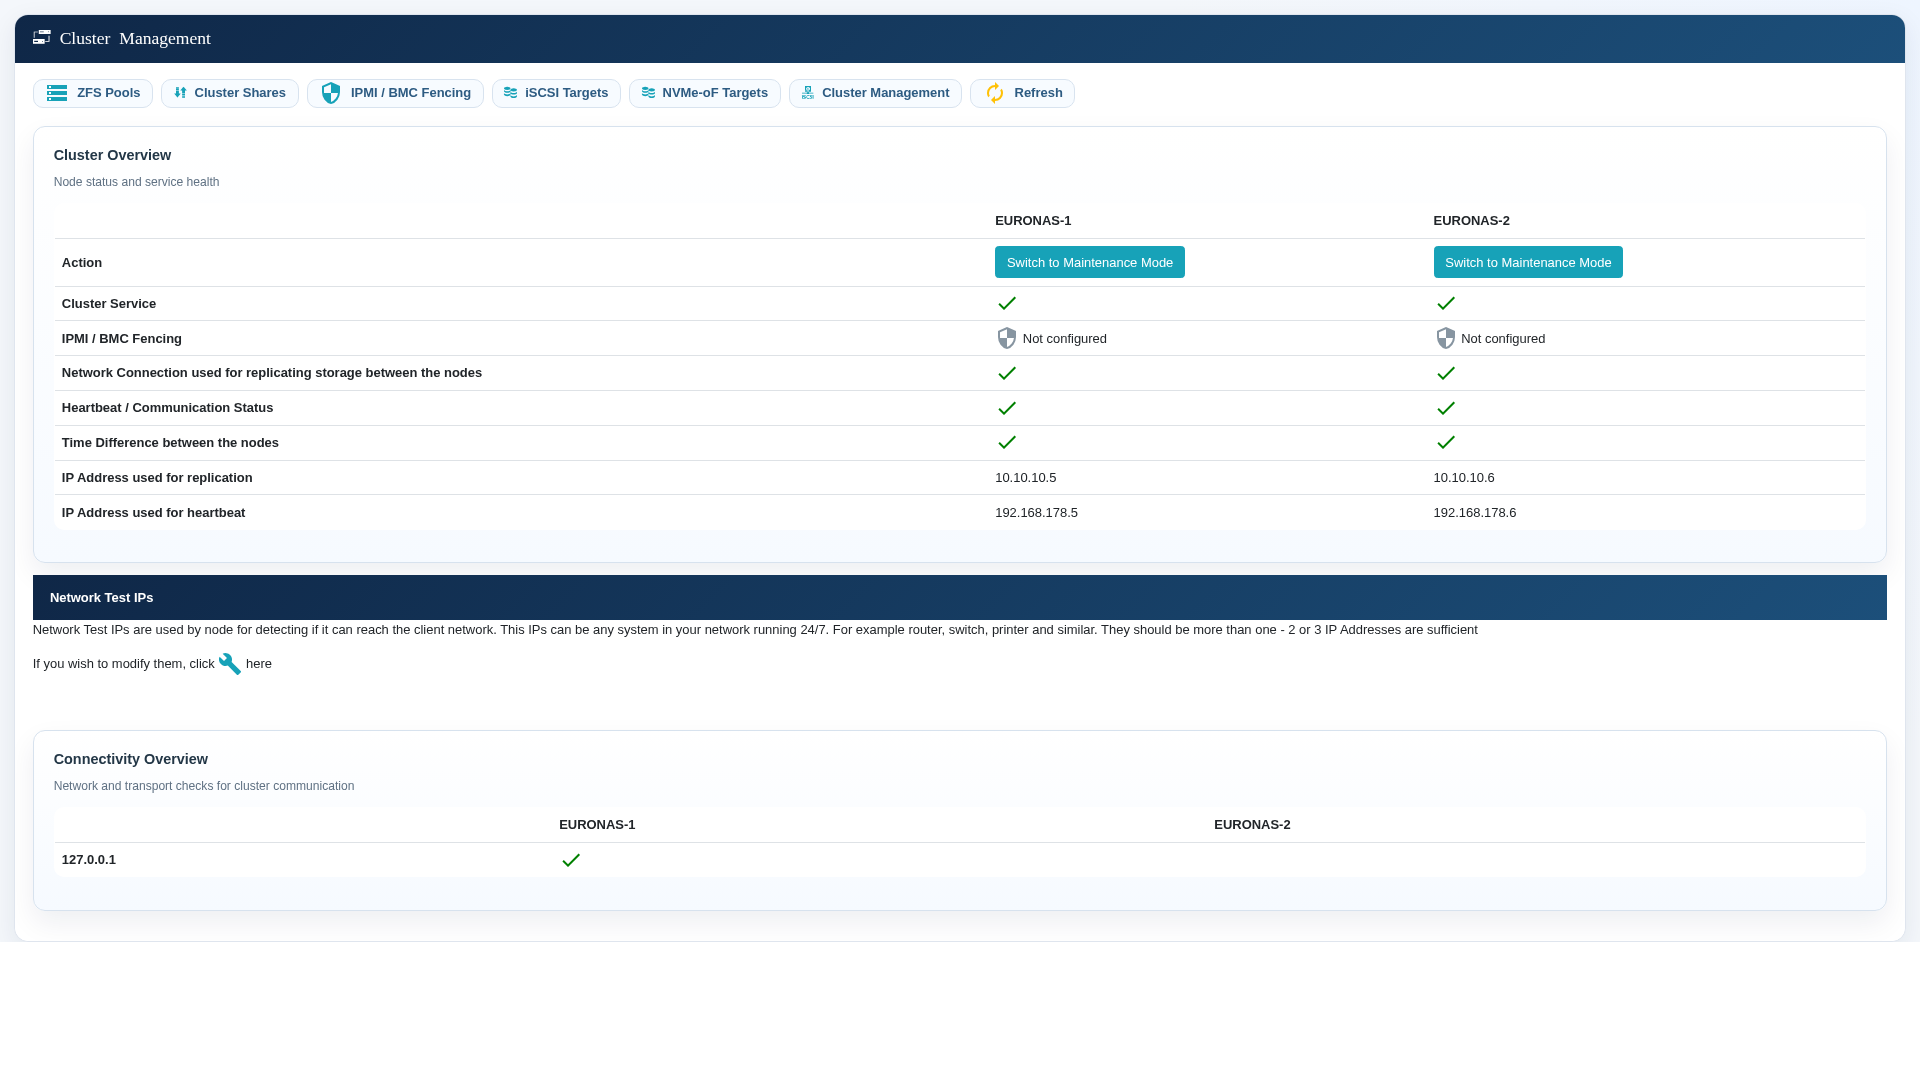The width and height of the screenshot is (1920, 1080).
Task: Click the IPMI fencing shield tab icon
Action: pos(331,93)
